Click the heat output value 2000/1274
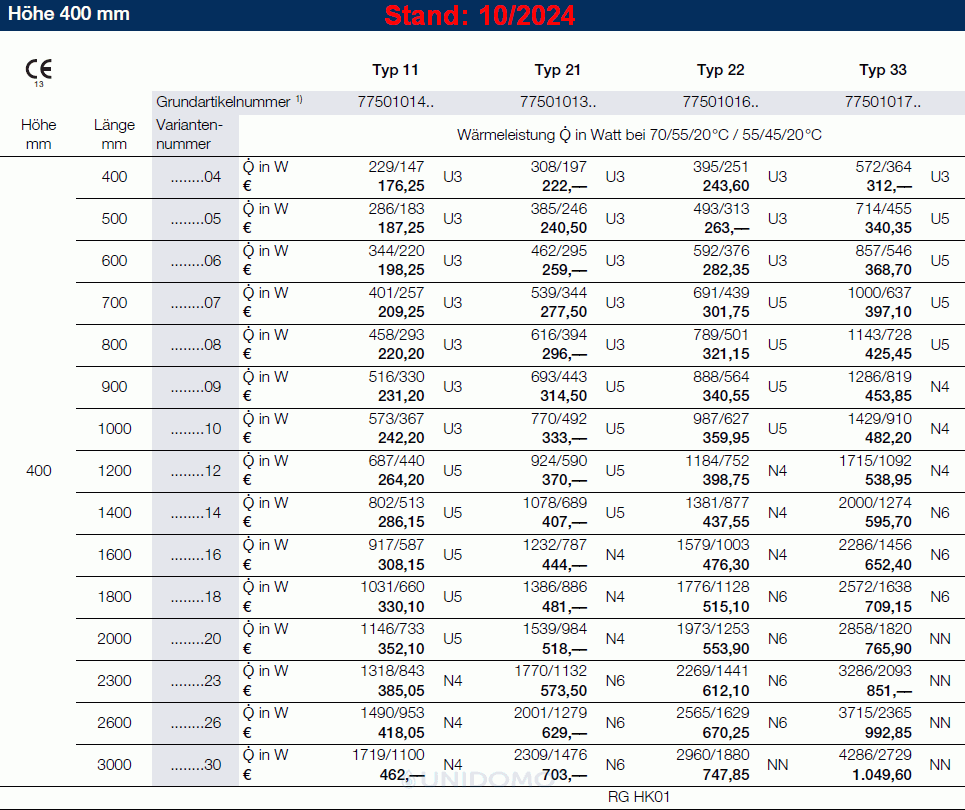 [875, 503]
